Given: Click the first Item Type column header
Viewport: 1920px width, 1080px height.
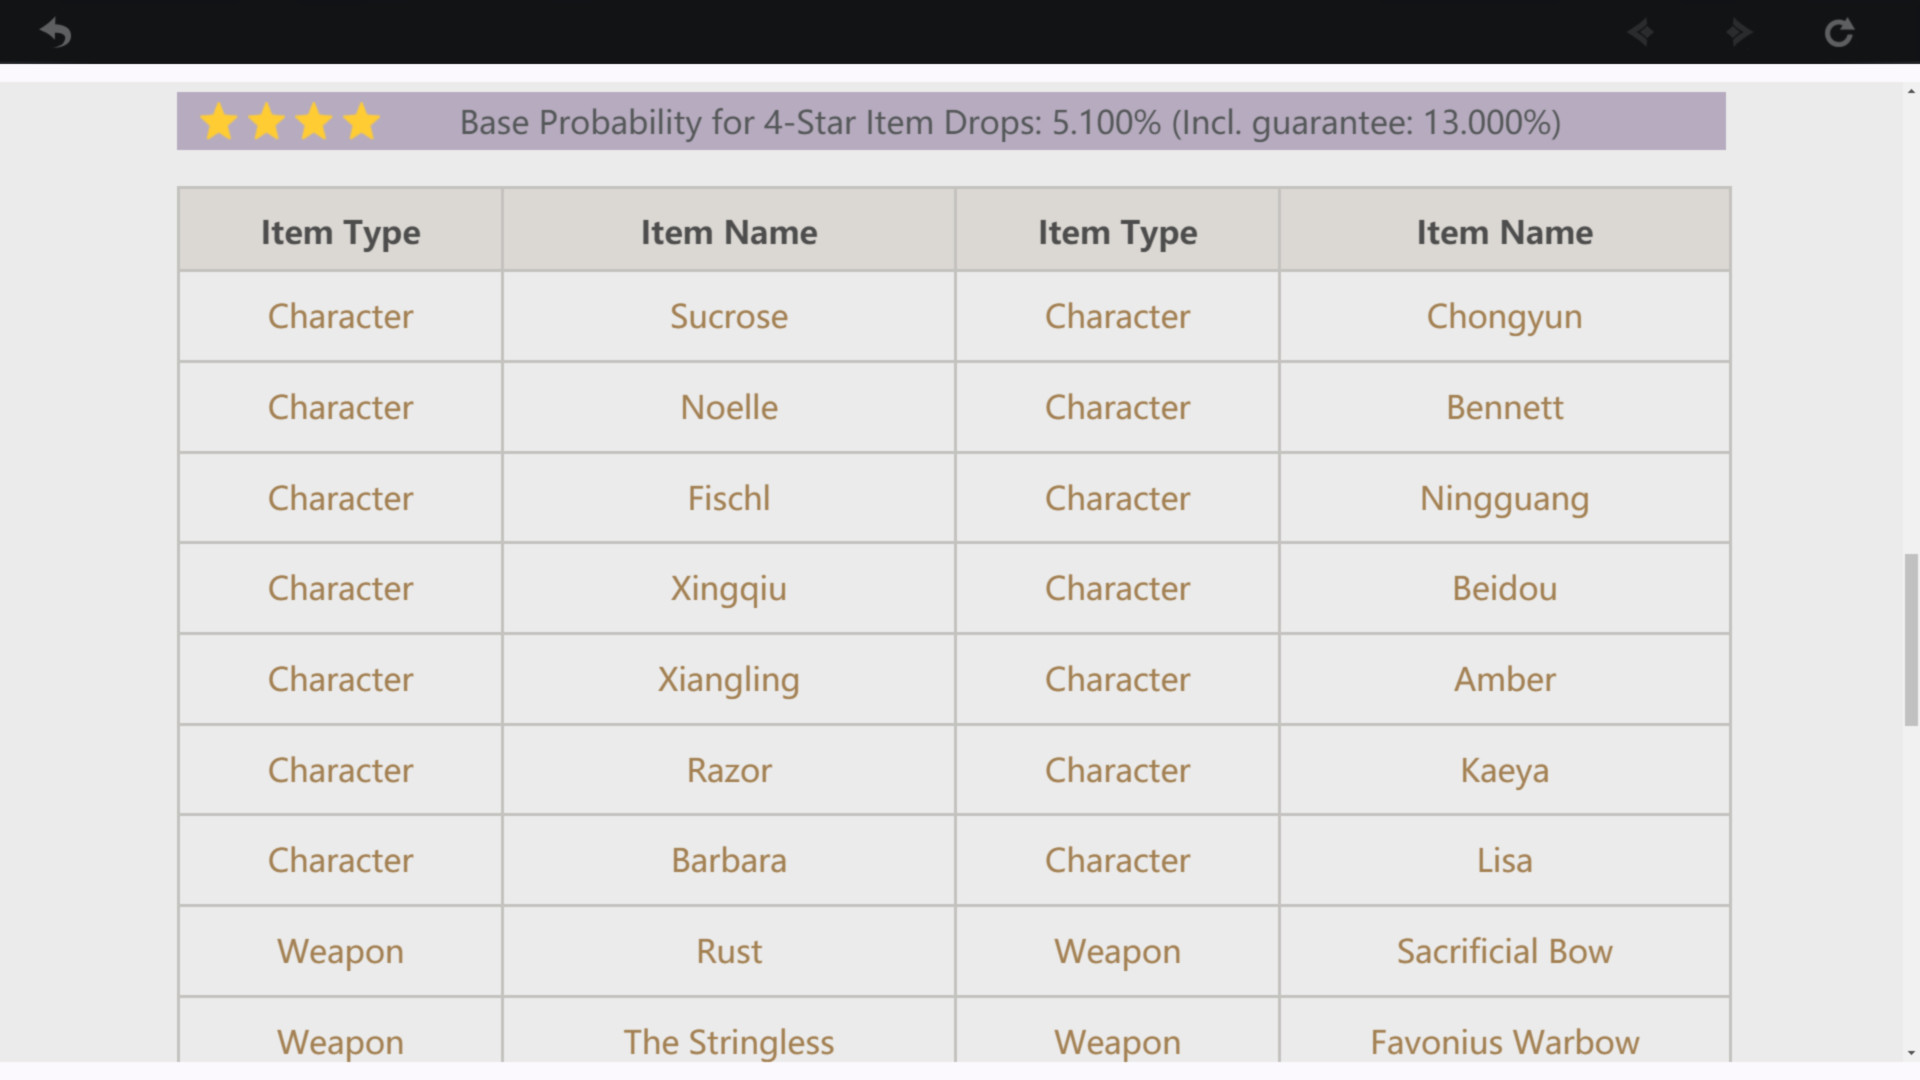Looking at the screenshot, I should pyautogui.click(x=340, y=232).
